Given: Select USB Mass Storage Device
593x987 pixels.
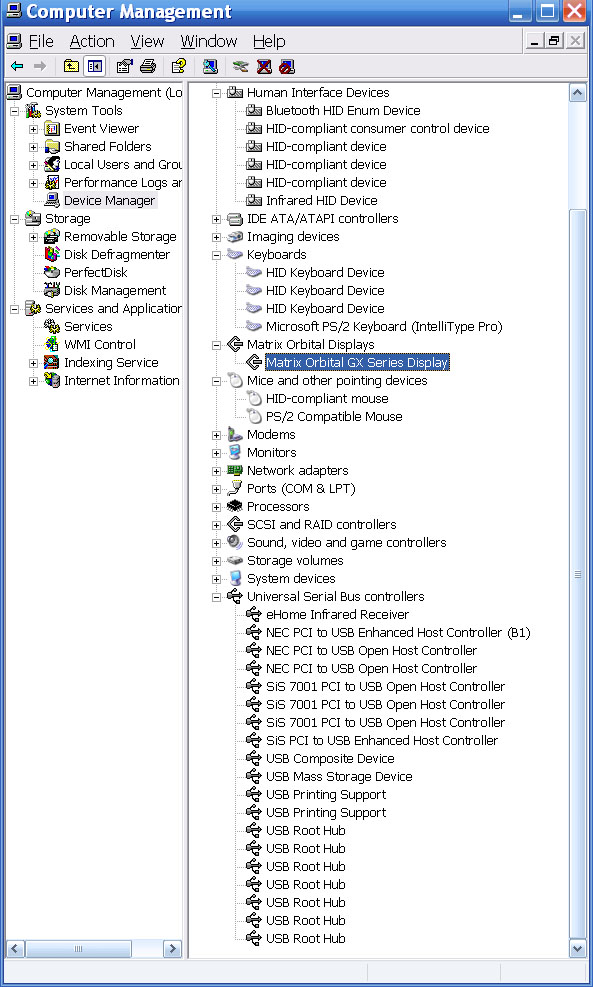Looking at the screenshot, I should (339, 777).
